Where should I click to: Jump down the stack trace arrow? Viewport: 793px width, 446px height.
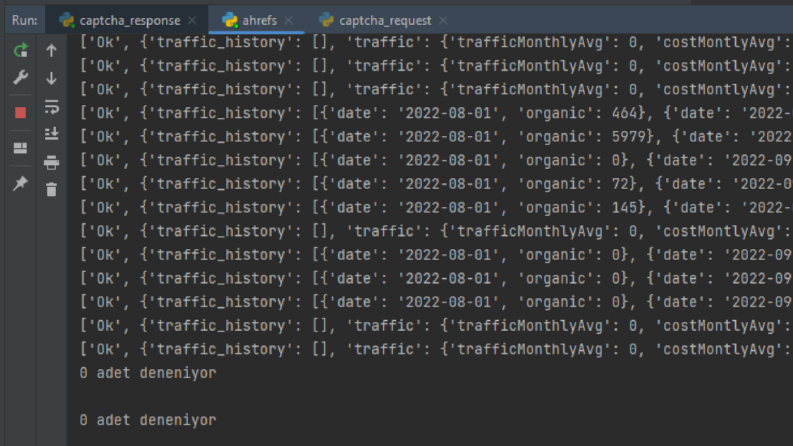click(51, 78)
